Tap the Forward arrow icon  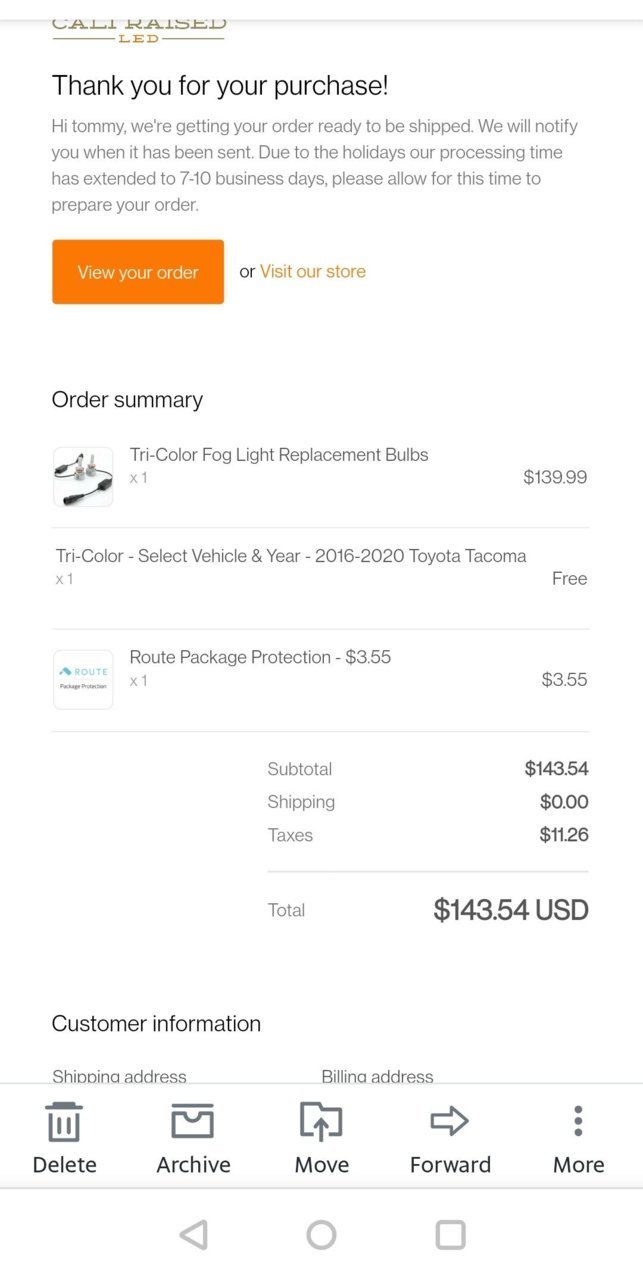(450, 1122)
